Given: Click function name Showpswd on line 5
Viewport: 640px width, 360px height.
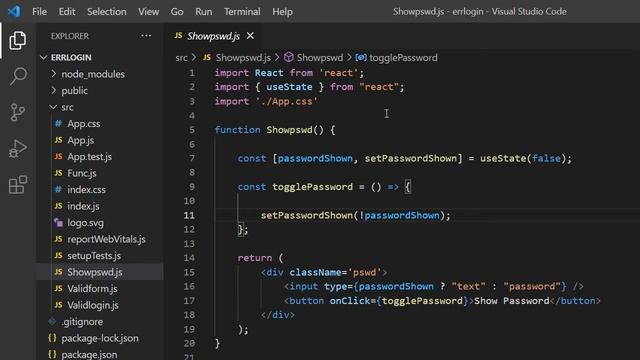Looking at the screenshot, I should (289, 130).
